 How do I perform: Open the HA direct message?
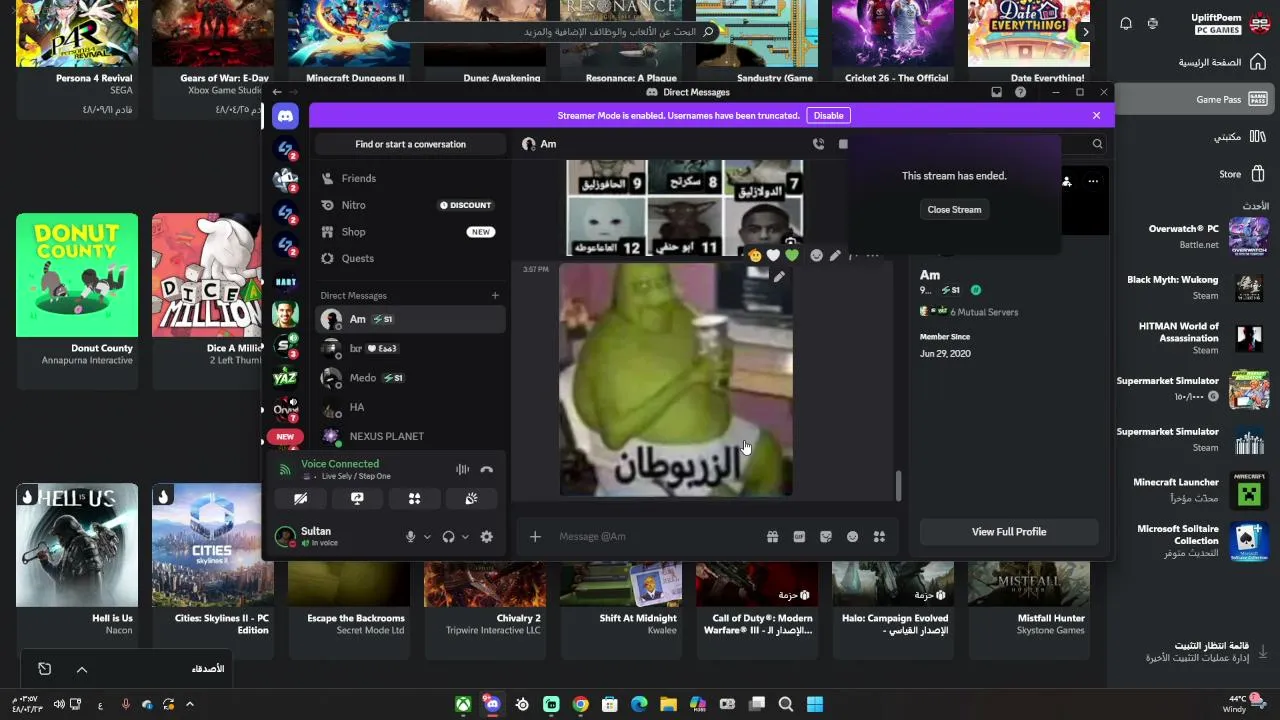[410, 407]
